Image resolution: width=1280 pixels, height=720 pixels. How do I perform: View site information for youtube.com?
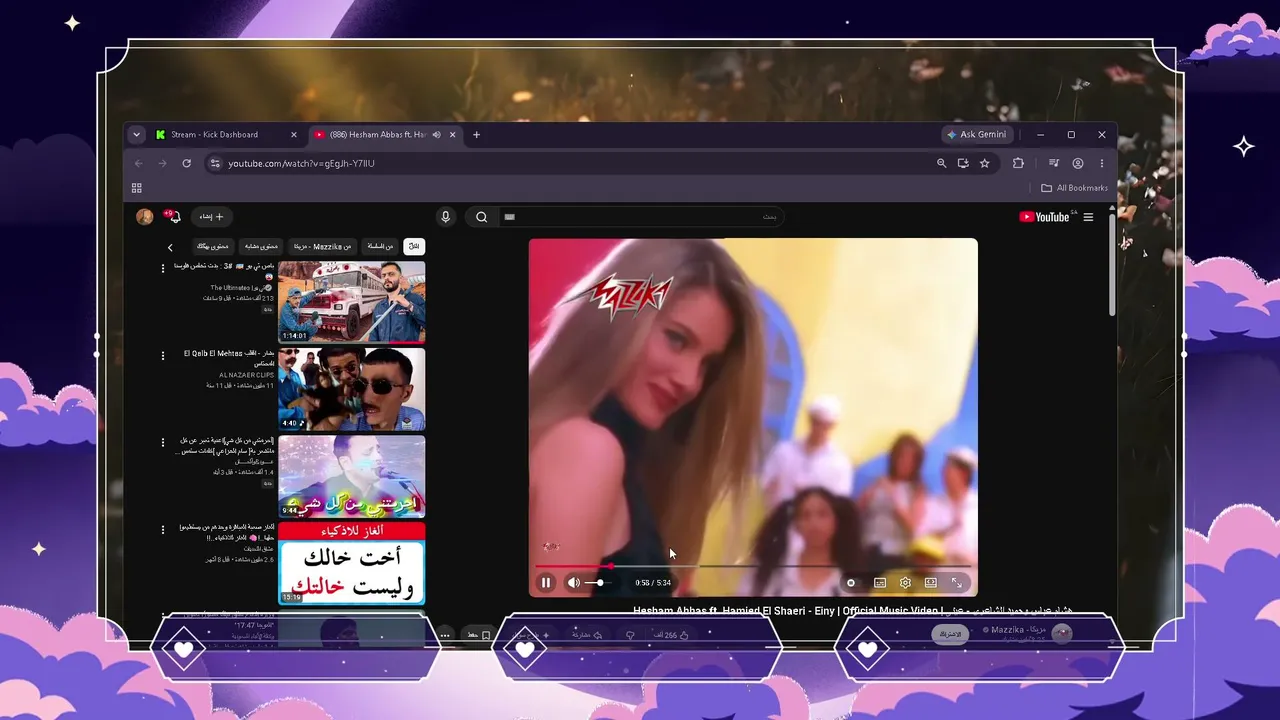(x=214, y=163)
